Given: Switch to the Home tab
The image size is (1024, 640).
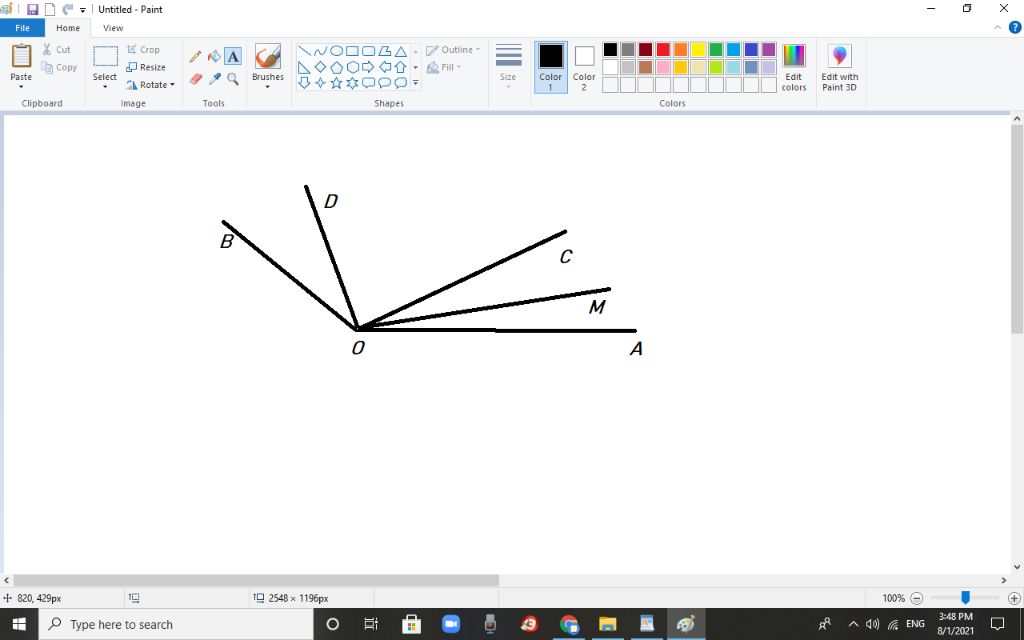Looking at the screenshot, I should point(68,28).
